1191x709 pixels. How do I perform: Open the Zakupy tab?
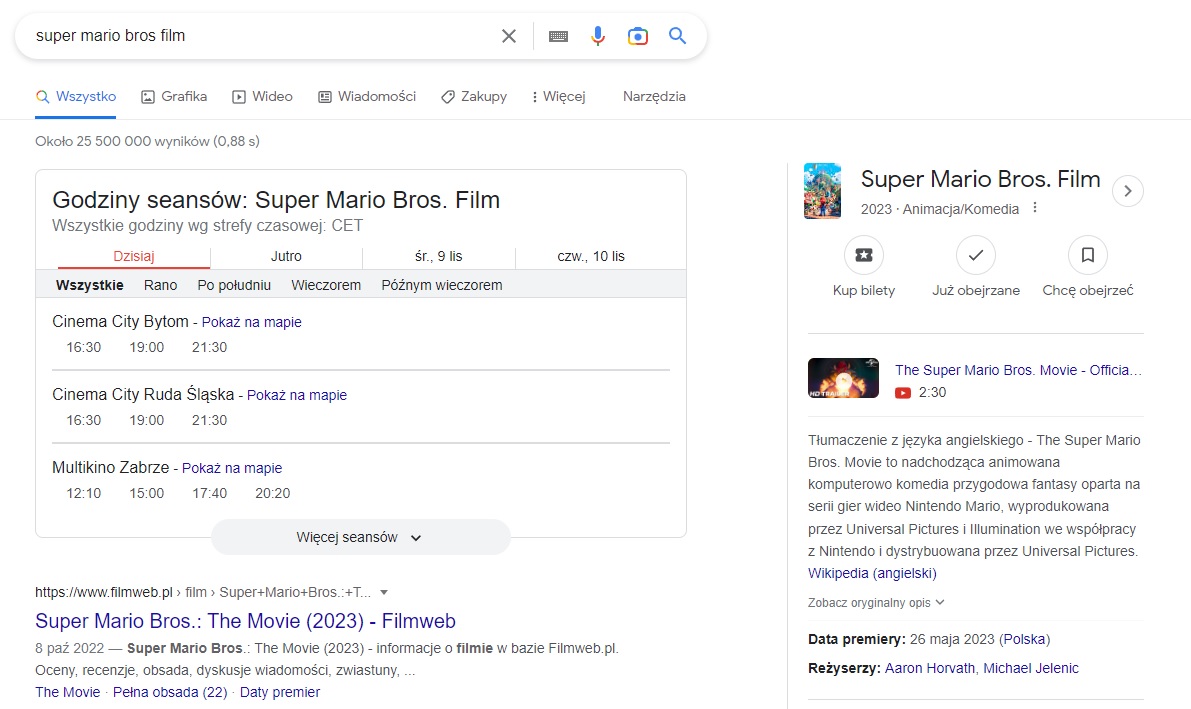(474, 97)
